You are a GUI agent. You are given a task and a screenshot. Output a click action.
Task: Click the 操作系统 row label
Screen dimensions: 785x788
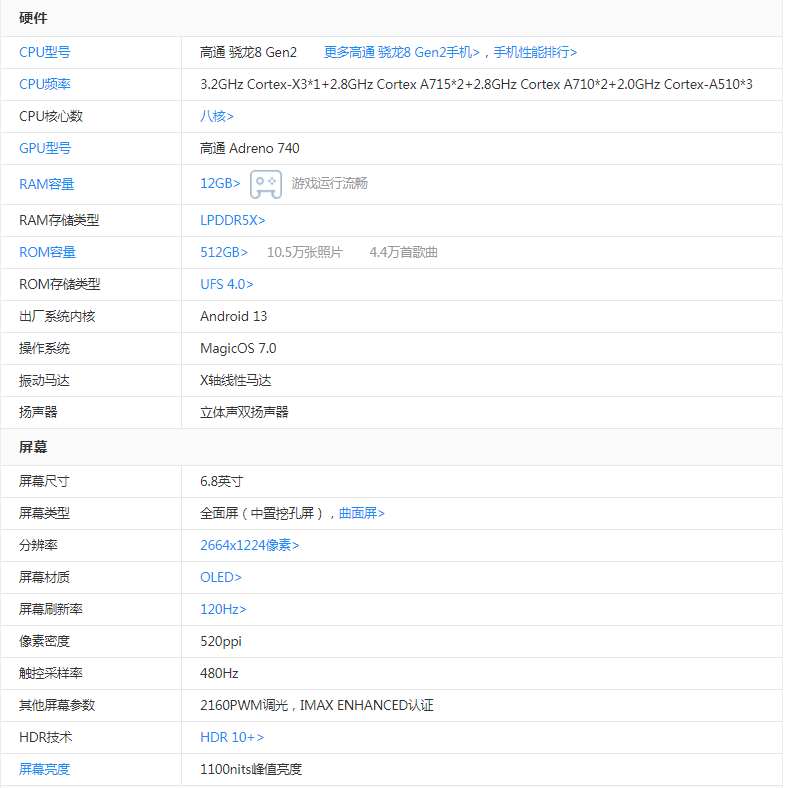tap(44, 348)
